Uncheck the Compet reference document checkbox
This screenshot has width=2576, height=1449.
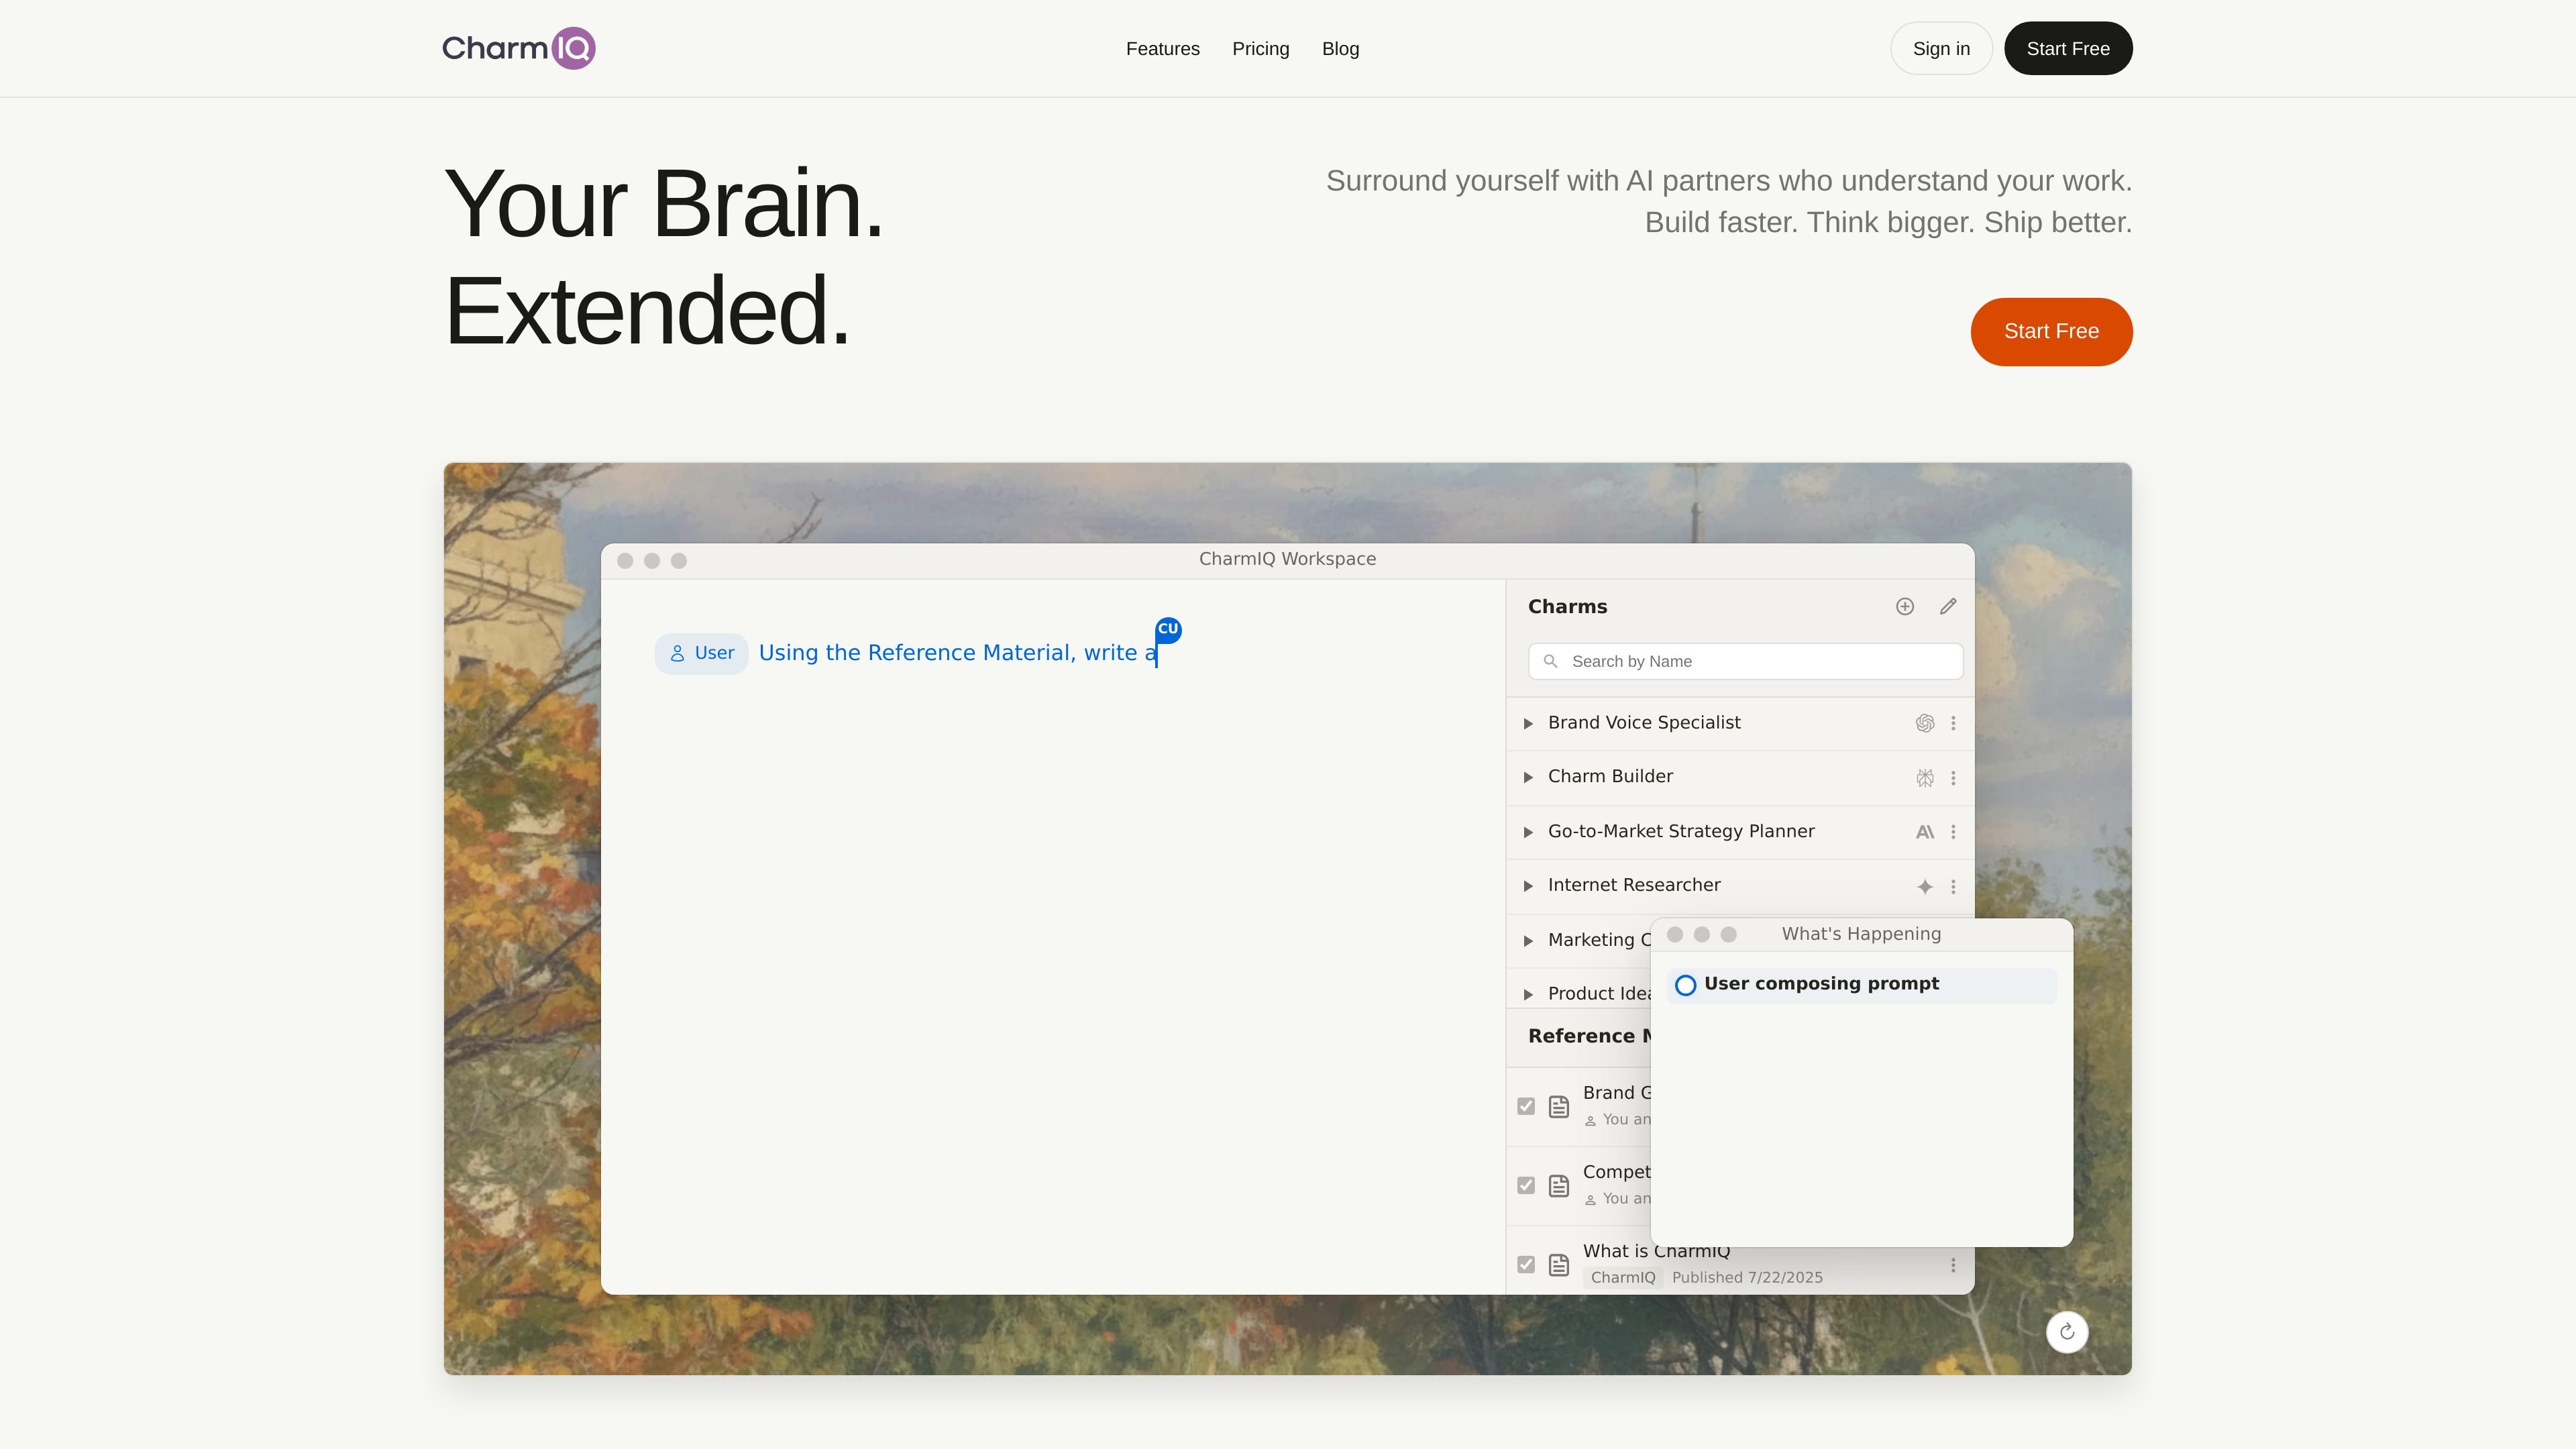(1526, 1186)
